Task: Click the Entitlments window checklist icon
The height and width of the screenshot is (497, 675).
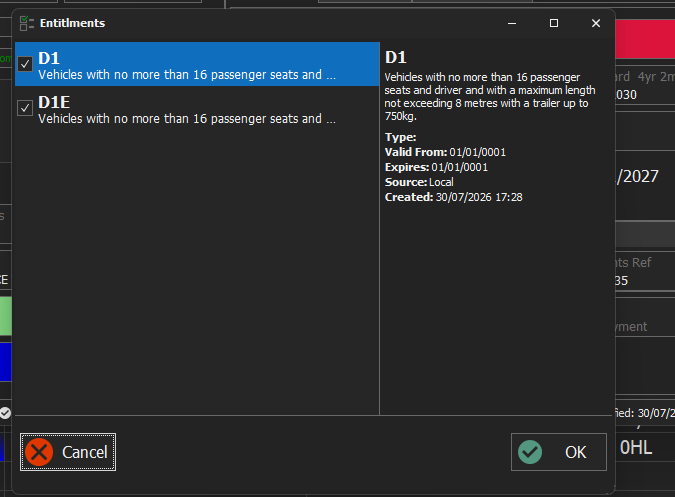Action: click(27, 23)
